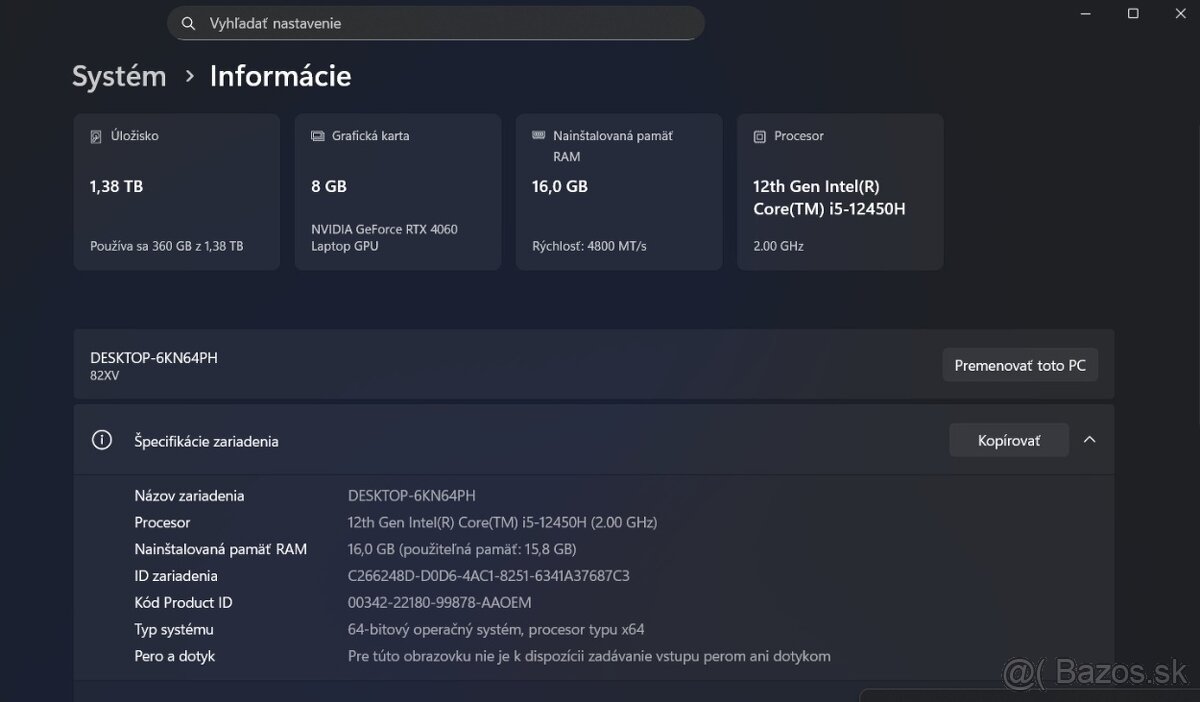
Task: Click the Kód Product ID value
Action: (x=439, y=603)
